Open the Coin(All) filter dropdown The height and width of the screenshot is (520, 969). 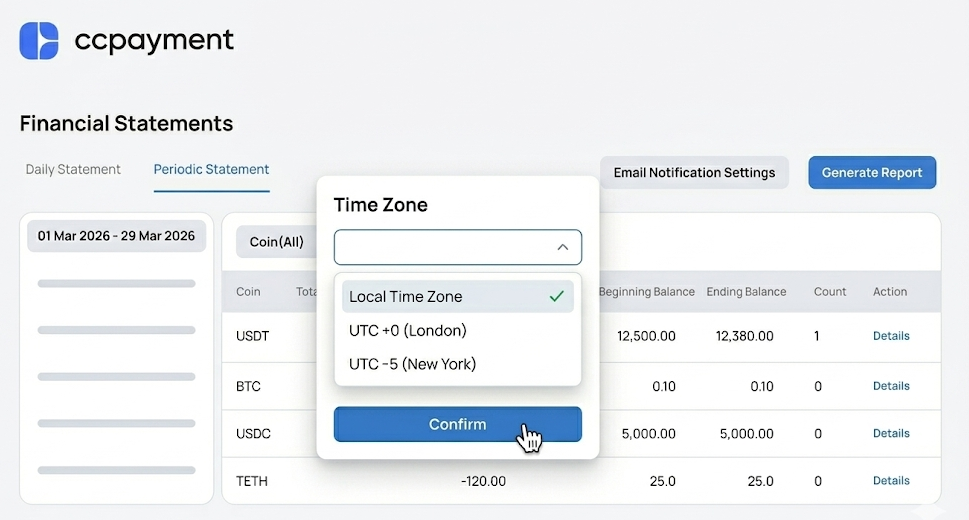click(277, 242)
